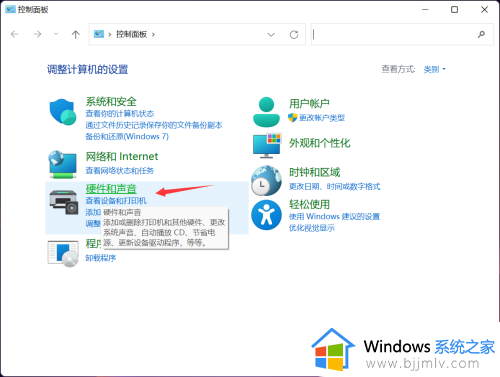Screen dimensions: 500x377
Task: Open 用户帐户 category link
Action: tap(309, 103)
